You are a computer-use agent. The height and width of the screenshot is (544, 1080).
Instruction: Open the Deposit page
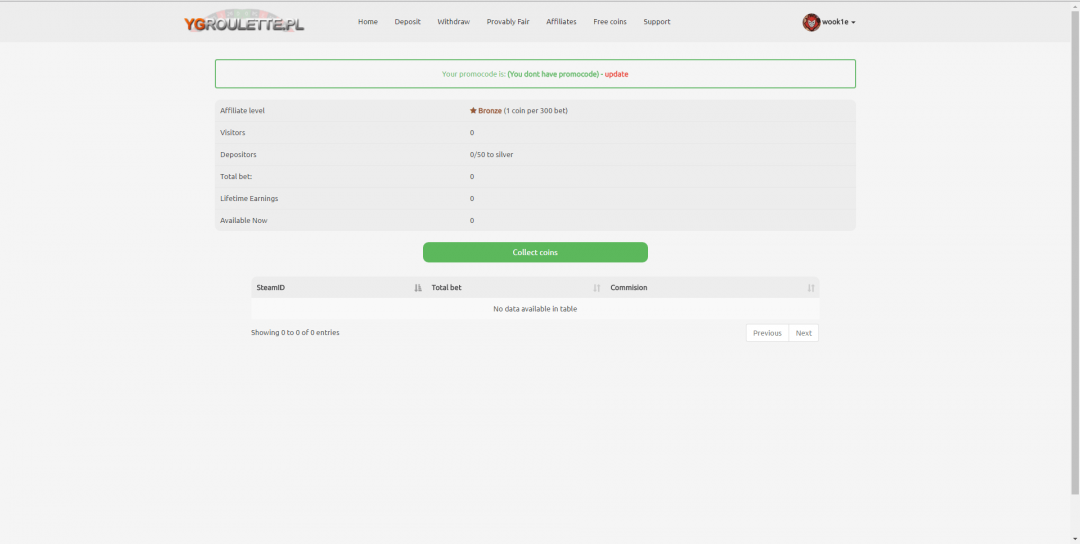[x=407, y=22]
